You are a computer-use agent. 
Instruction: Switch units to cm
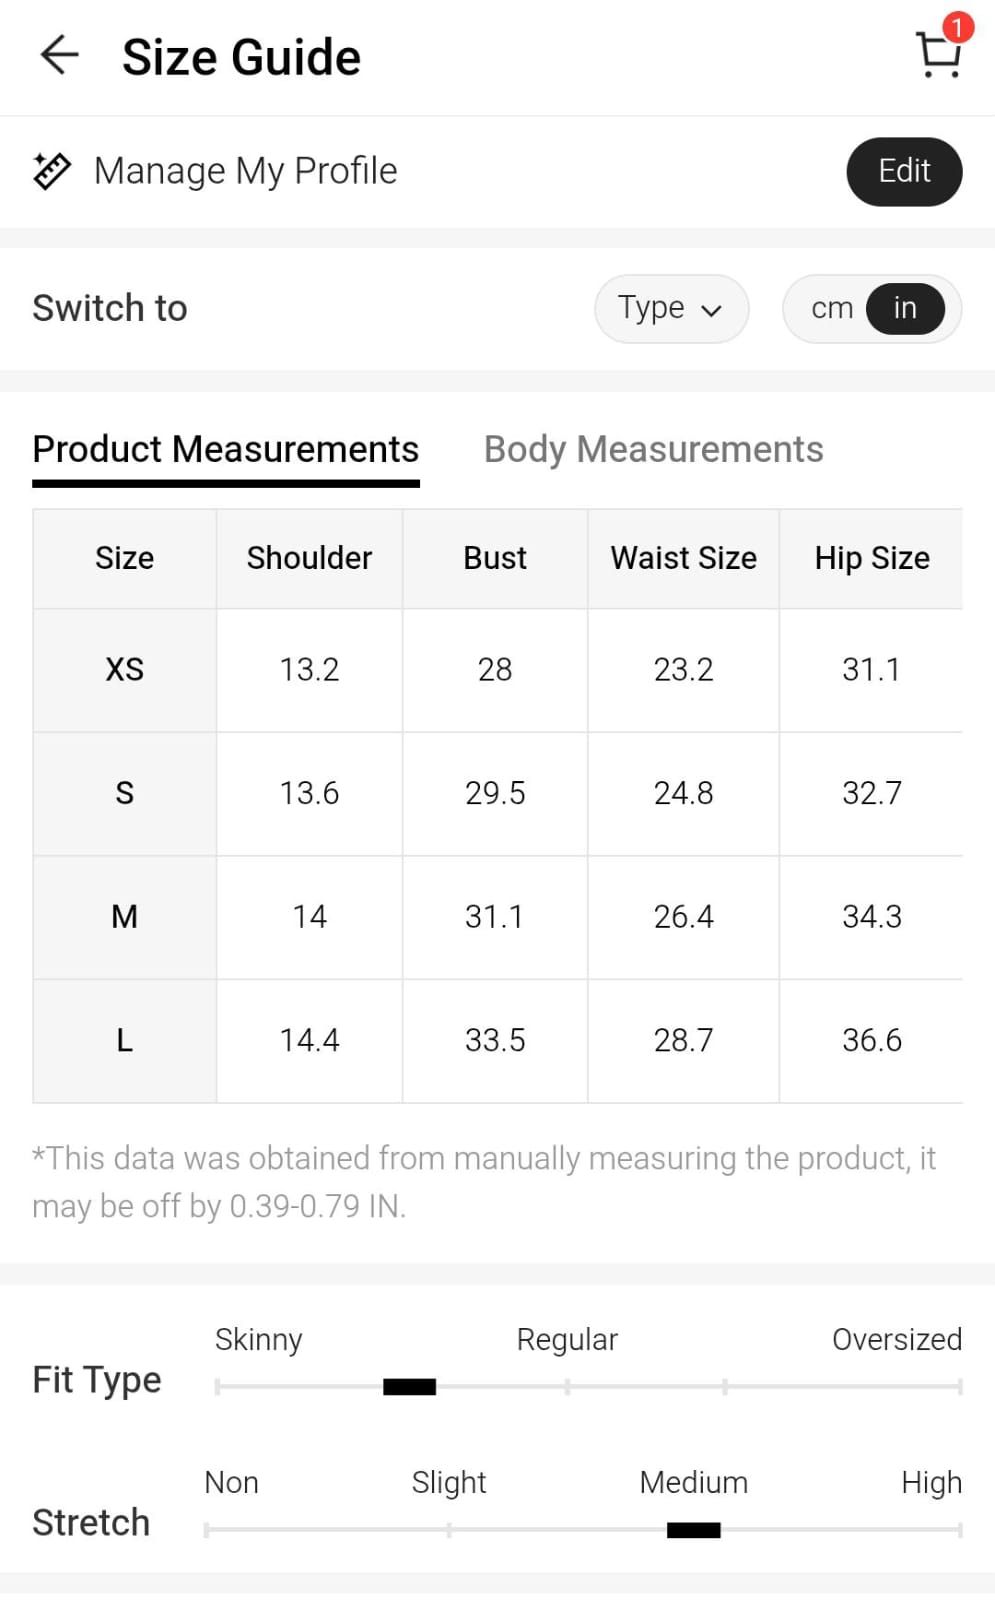831,308
